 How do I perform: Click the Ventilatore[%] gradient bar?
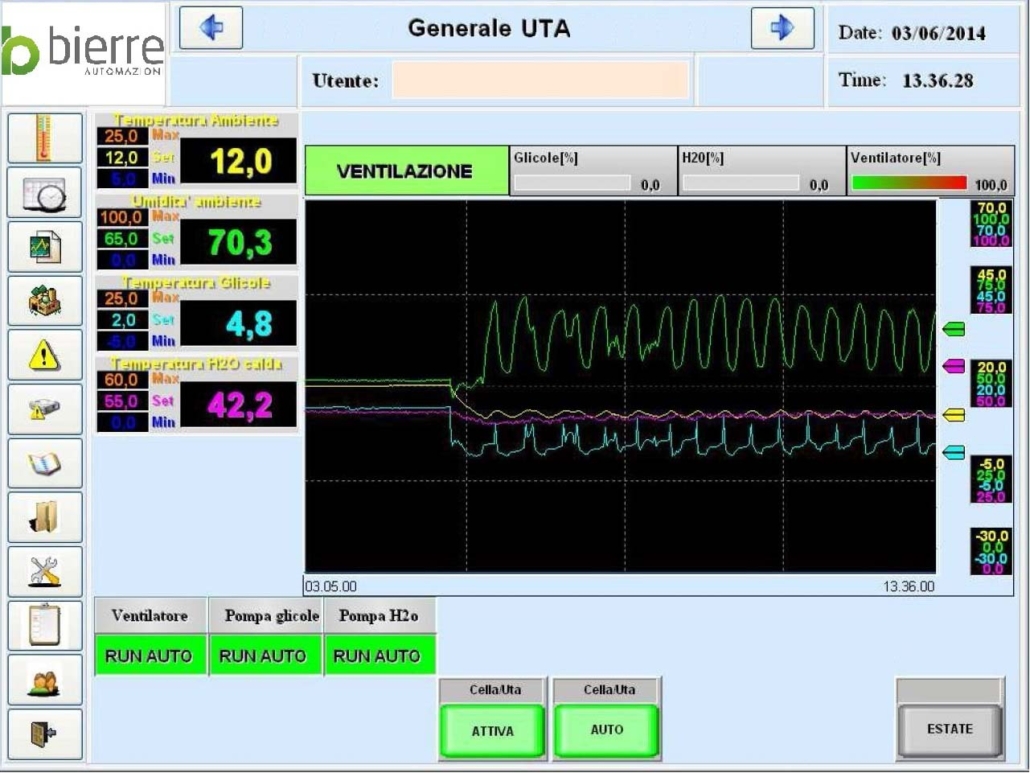(x=908, y=184)
